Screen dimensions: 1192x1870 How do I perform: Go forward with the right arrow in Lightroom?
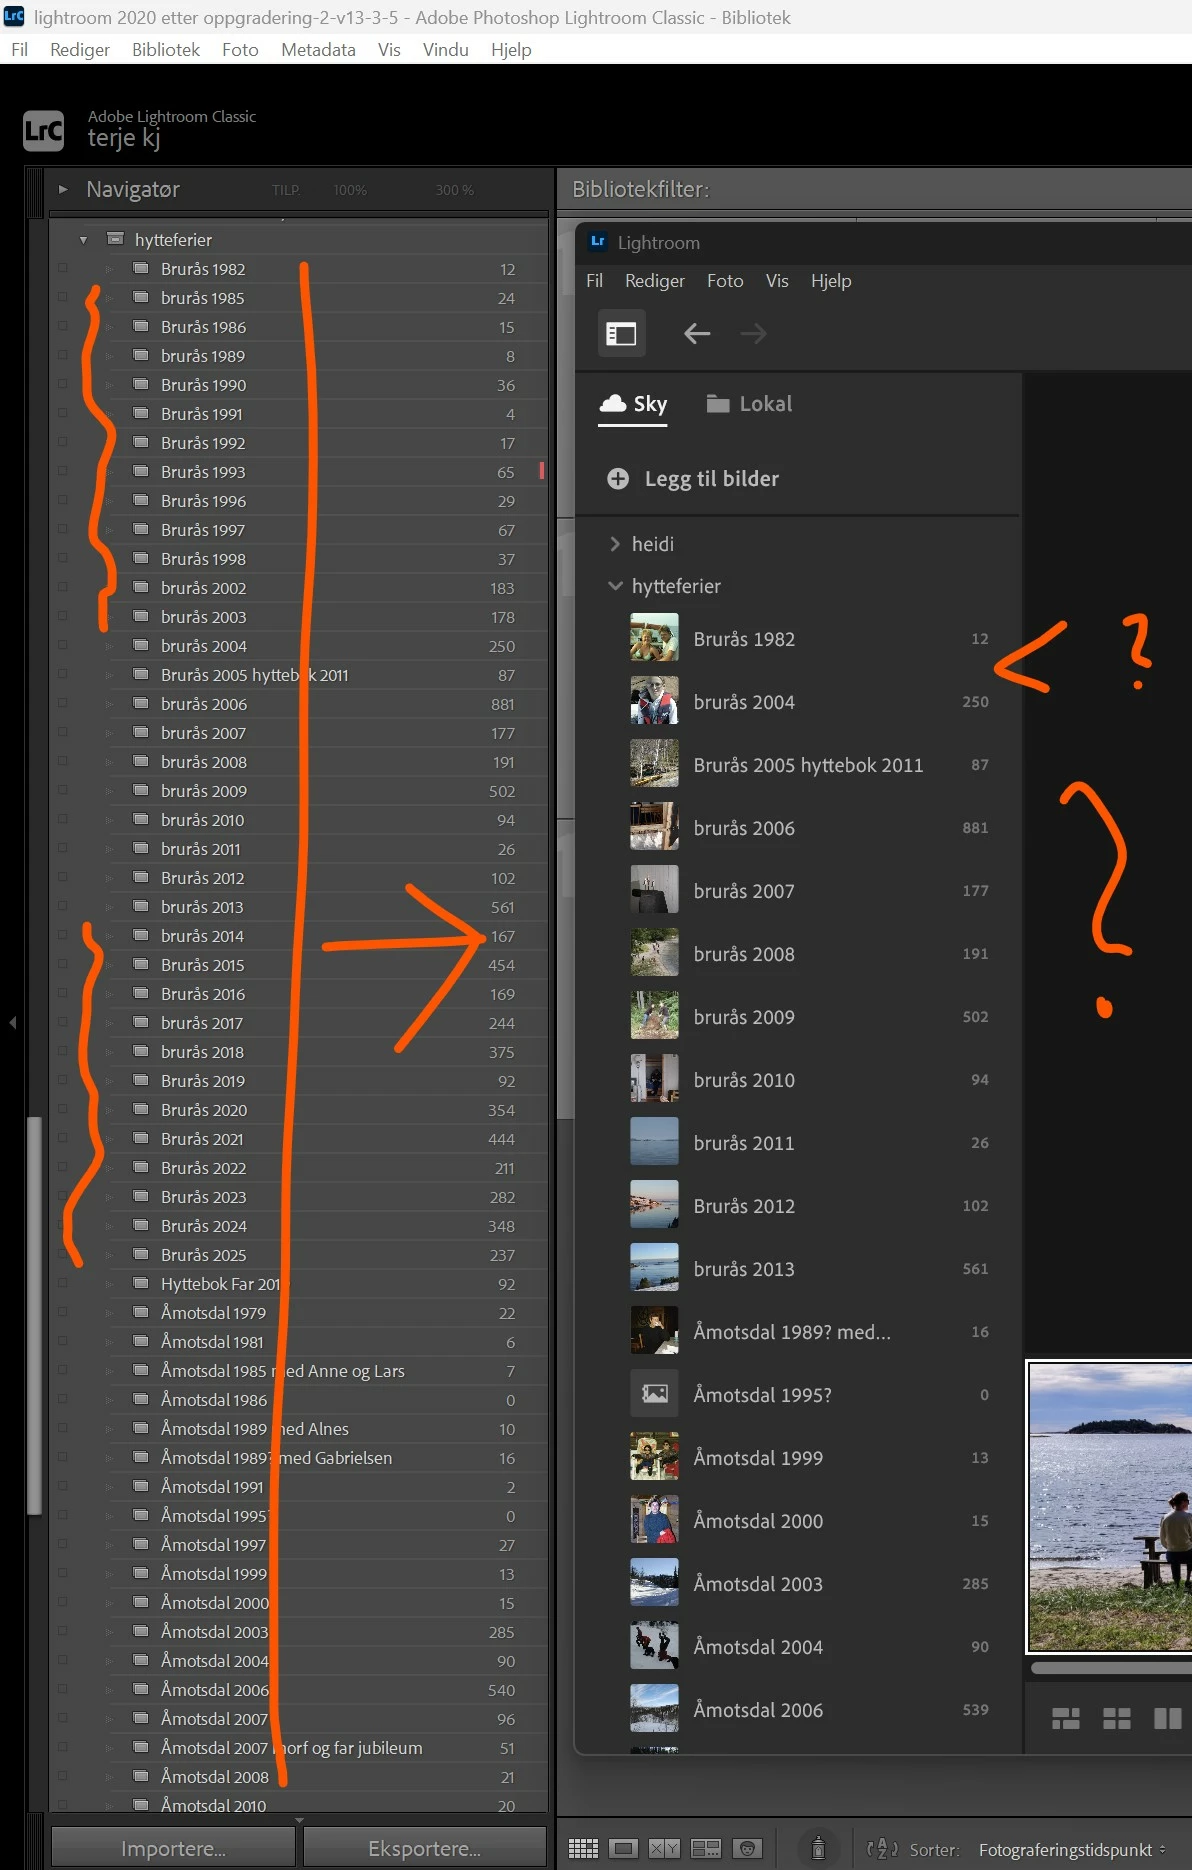pos(753,334)
